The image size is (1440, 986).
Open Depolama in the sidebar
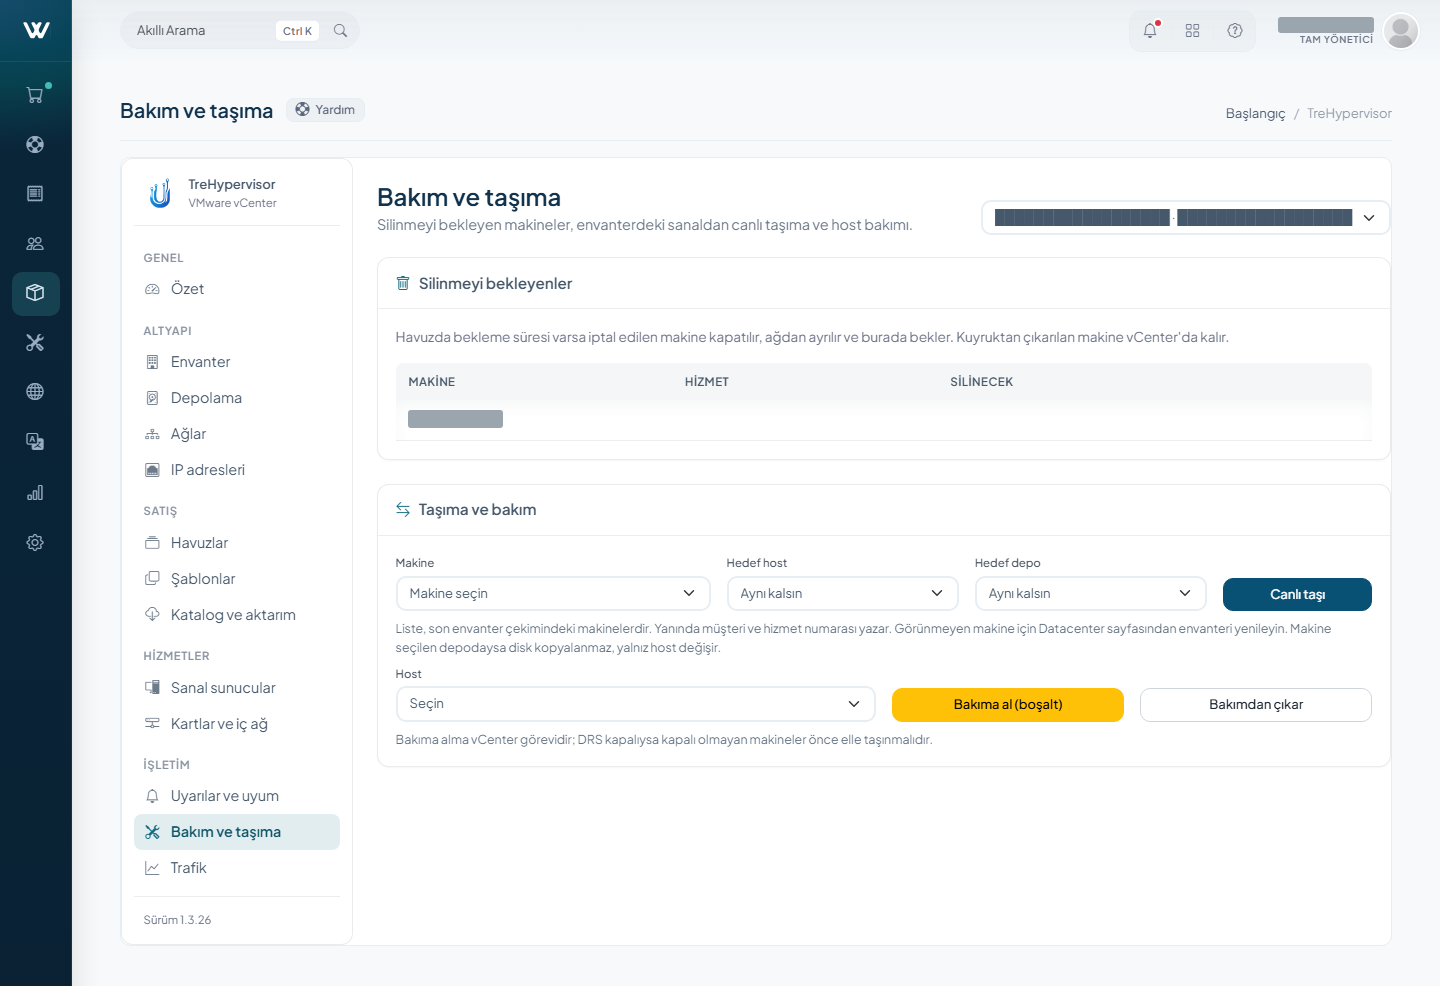pos(237,398)
